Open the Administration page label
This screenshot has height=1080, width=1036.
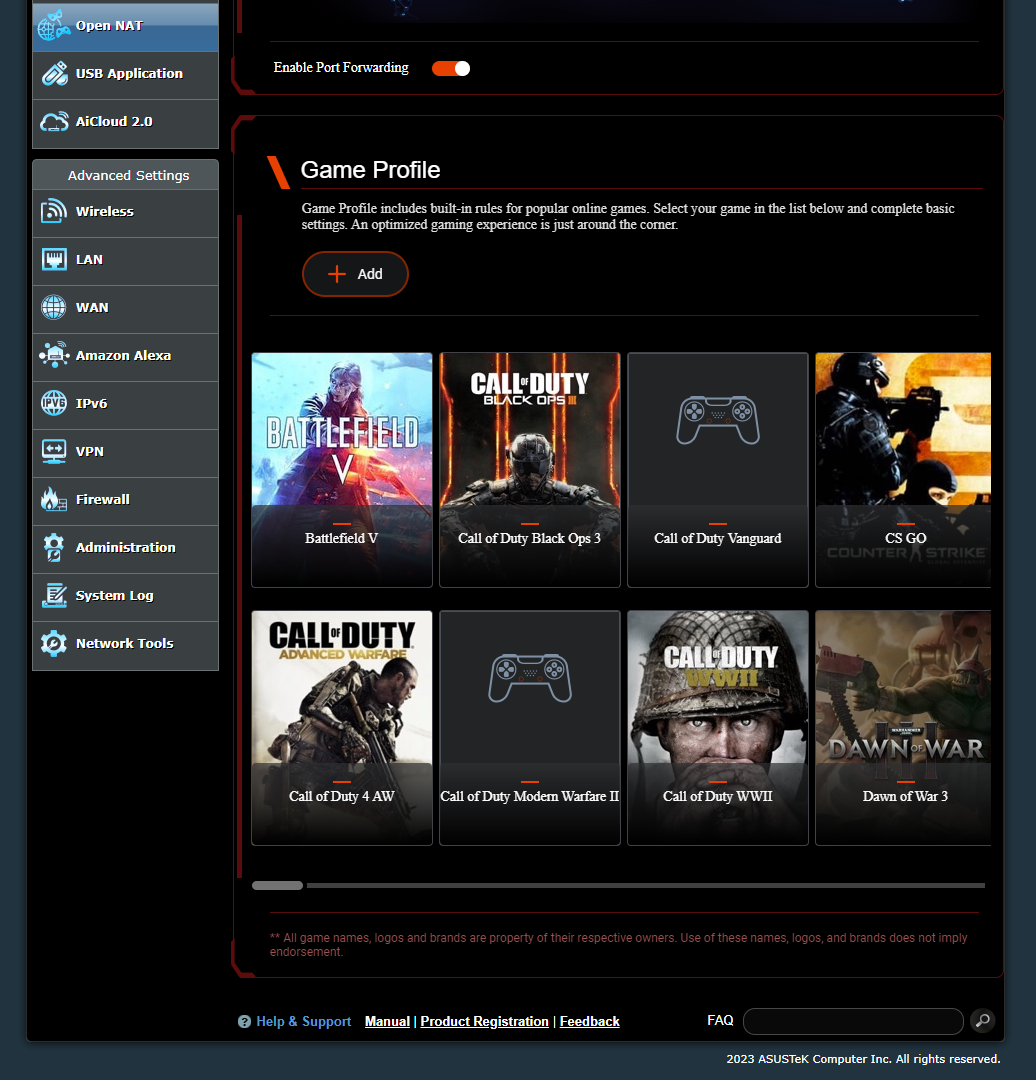[x=125, y=548]
